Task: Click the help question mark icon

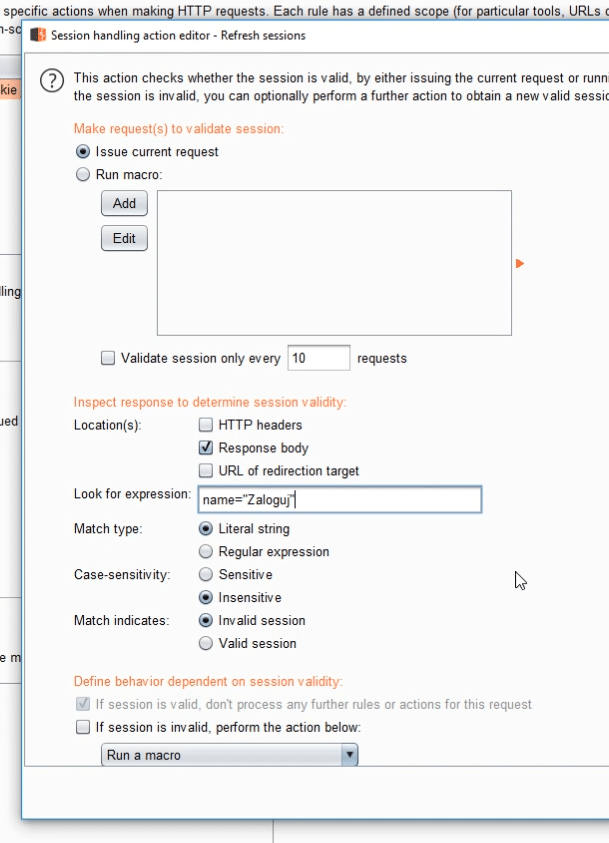Action: [x=52, y=81]
